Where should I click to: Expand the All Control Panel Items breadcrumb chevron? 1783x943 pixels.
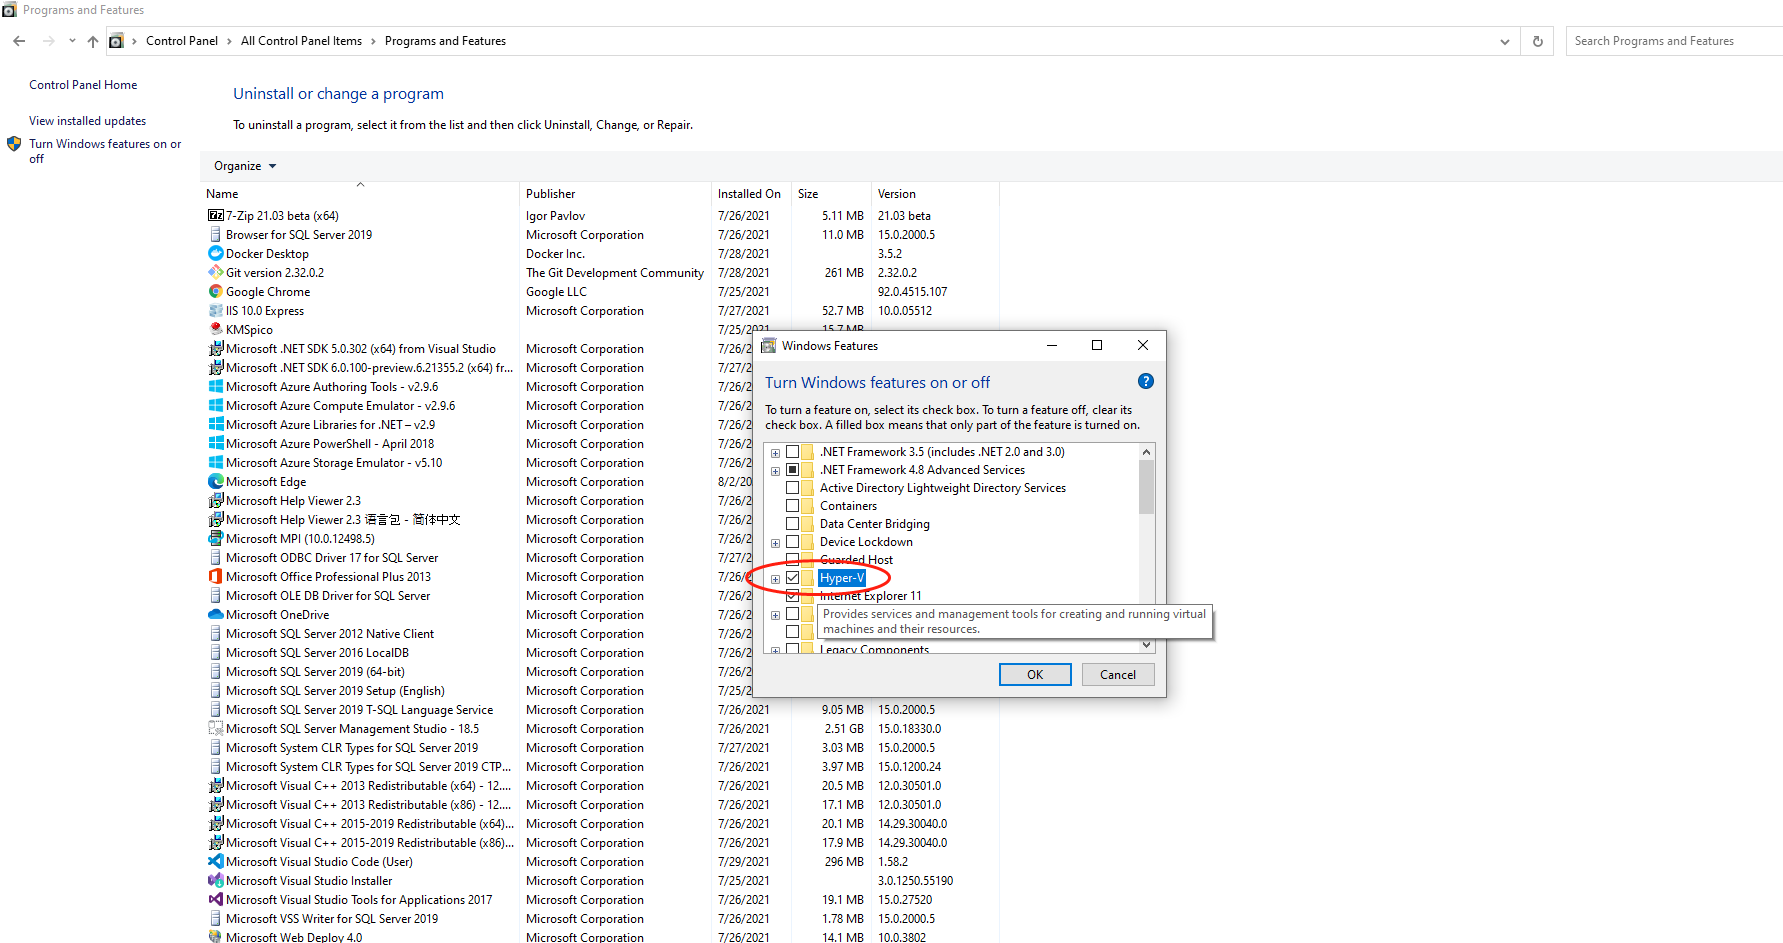pyautogui.click(x=374, y=41)
